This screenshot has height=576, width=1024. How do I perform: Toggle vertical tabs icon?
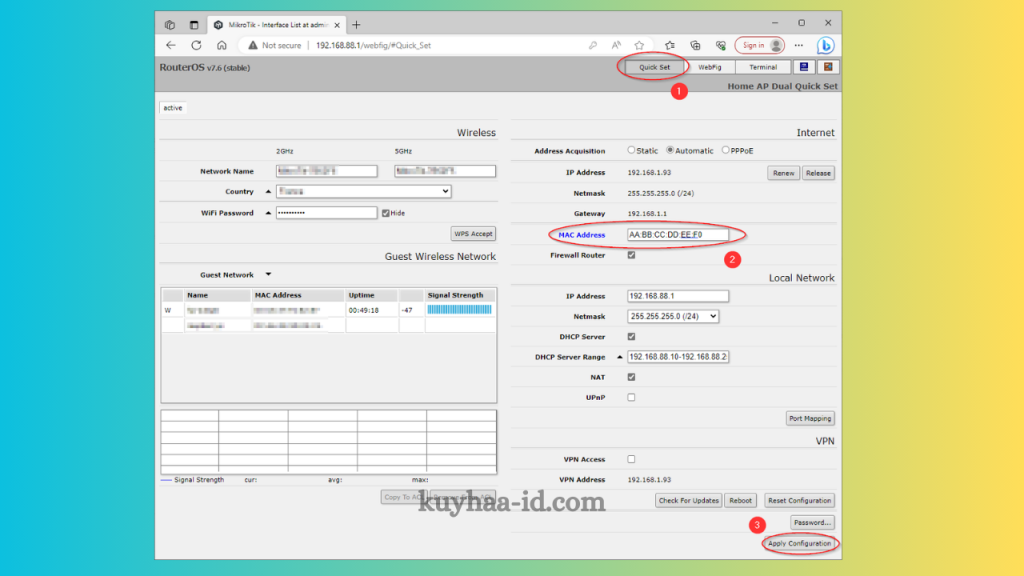point(194,25)
